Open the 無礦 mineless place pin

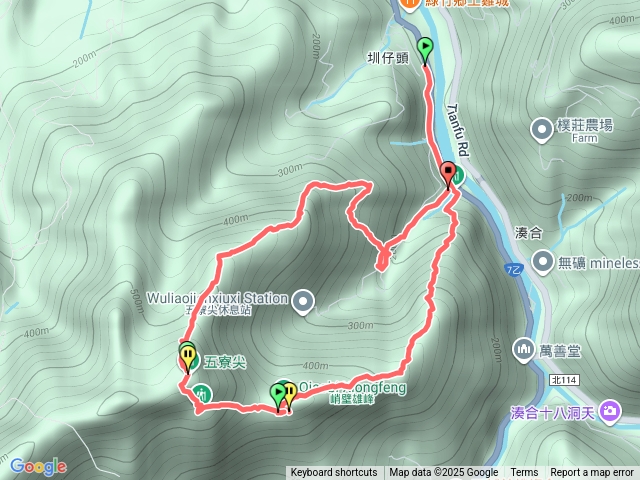543,262
